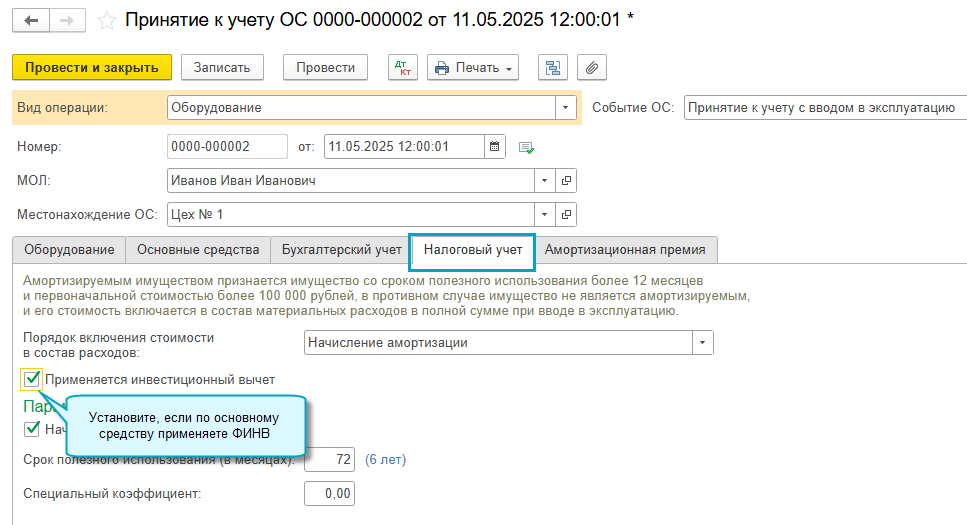The width and height of the screenshot is (967, 525).
Task: Switch to the Бухгалтерский учет tab
Action: [341, 250]
